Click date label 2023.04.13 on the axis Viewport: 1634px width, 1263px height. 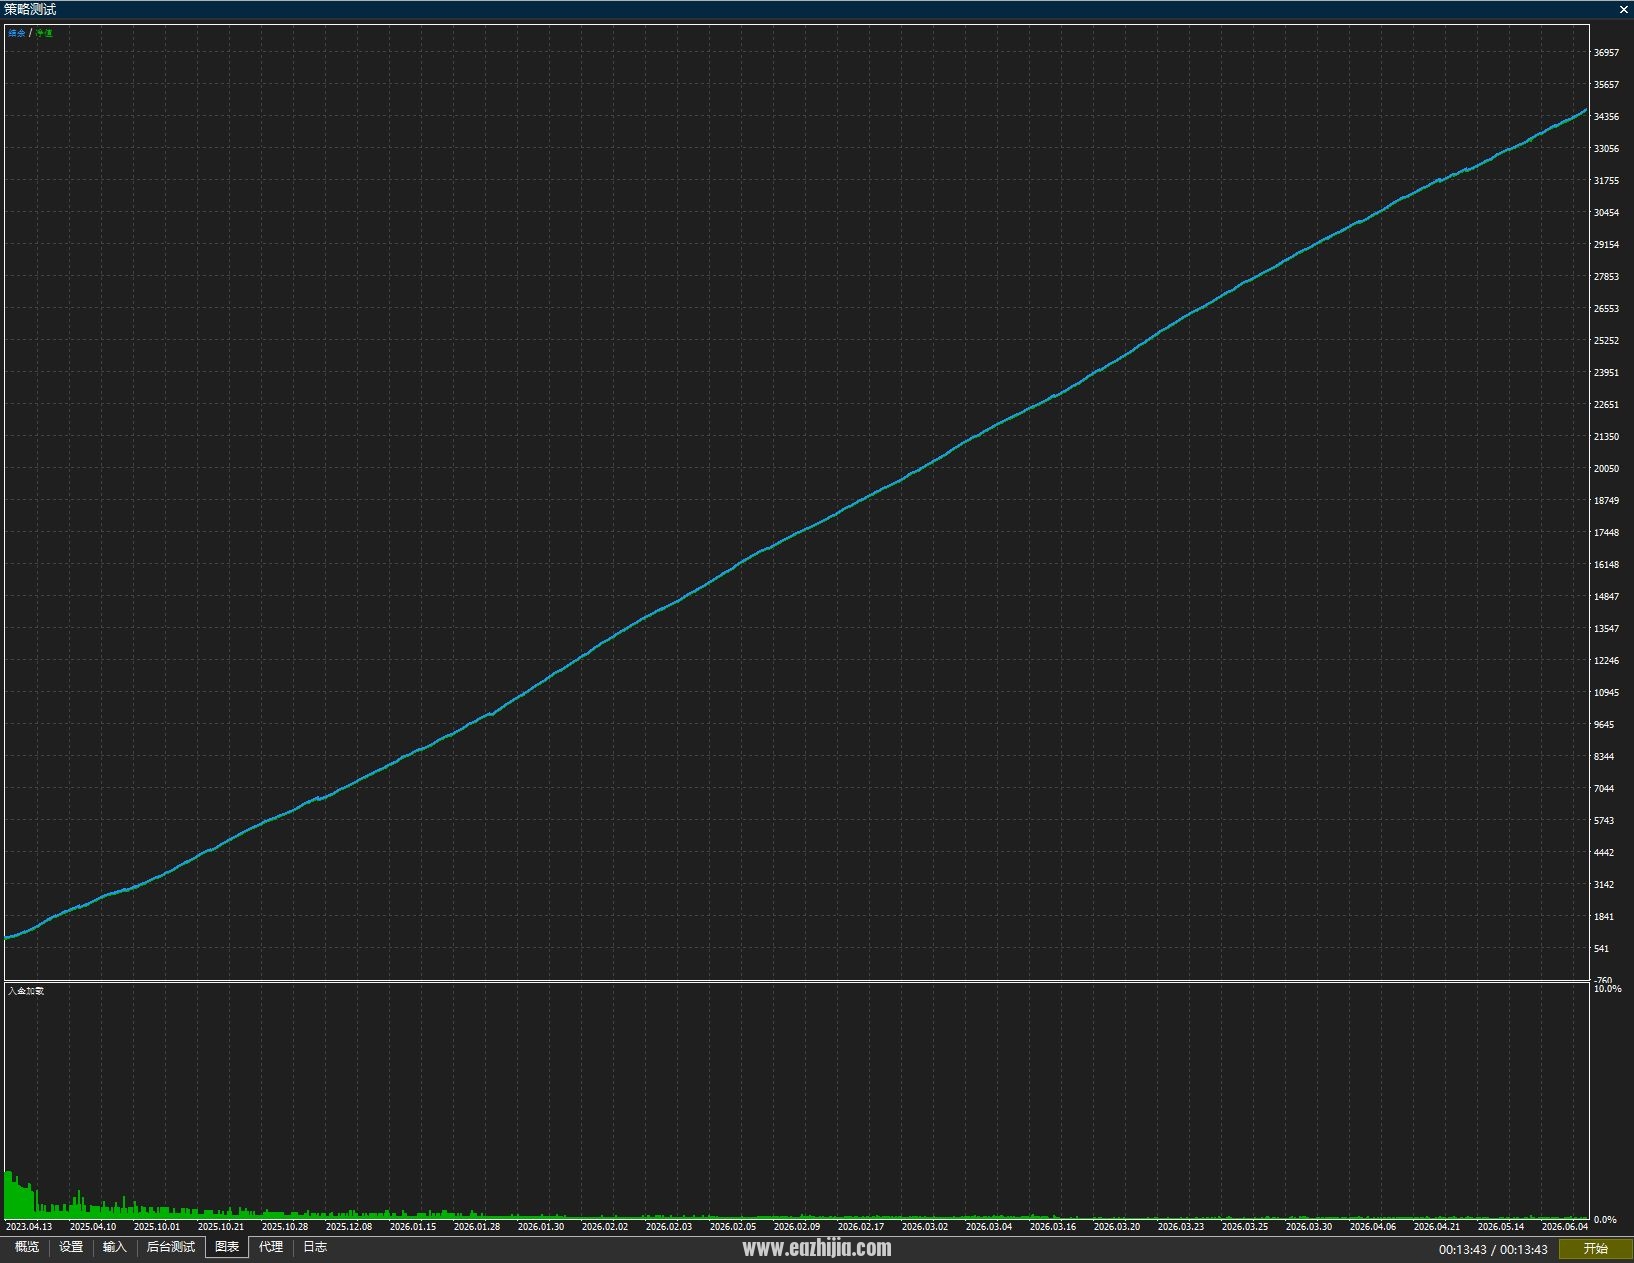click(x=29, y=1226)
